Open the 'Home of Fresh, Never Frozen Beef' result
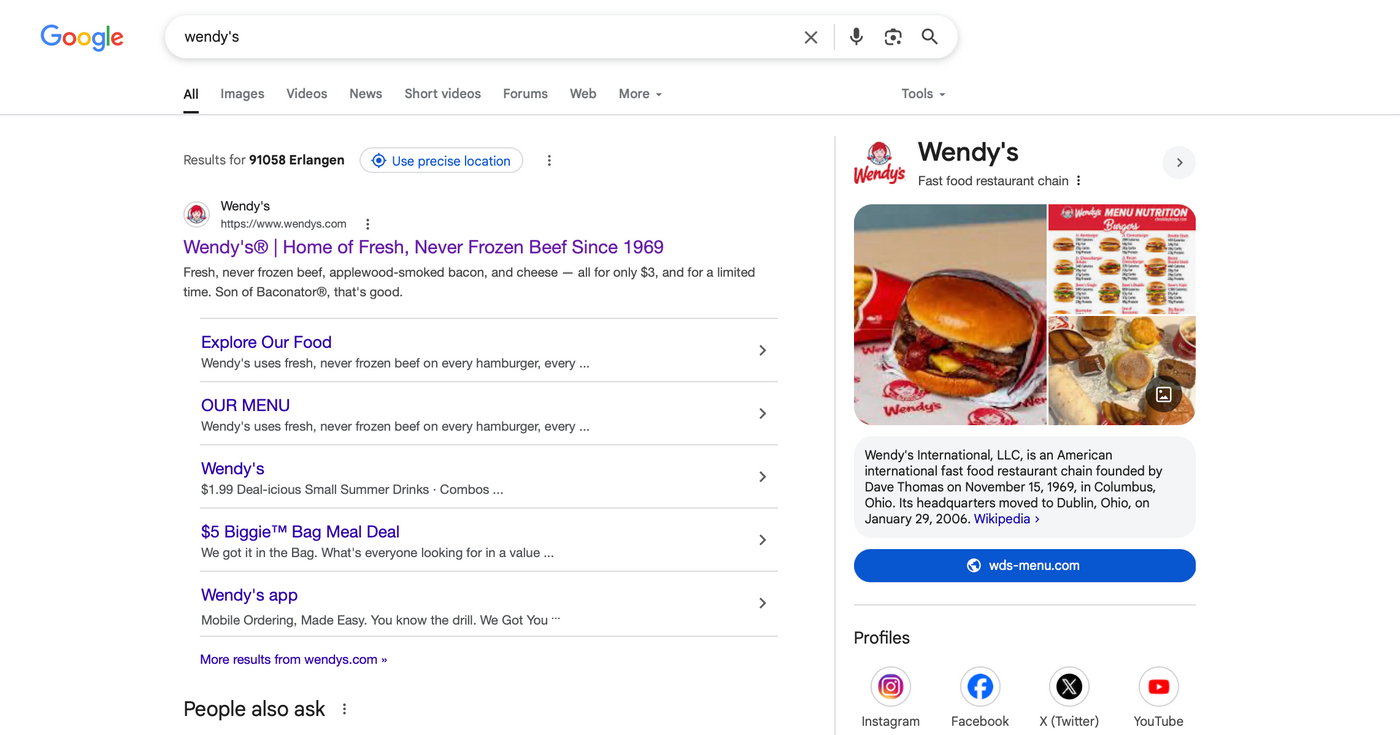The width and height of the screenshot is (1400, 735). click(x=423, y=247)
